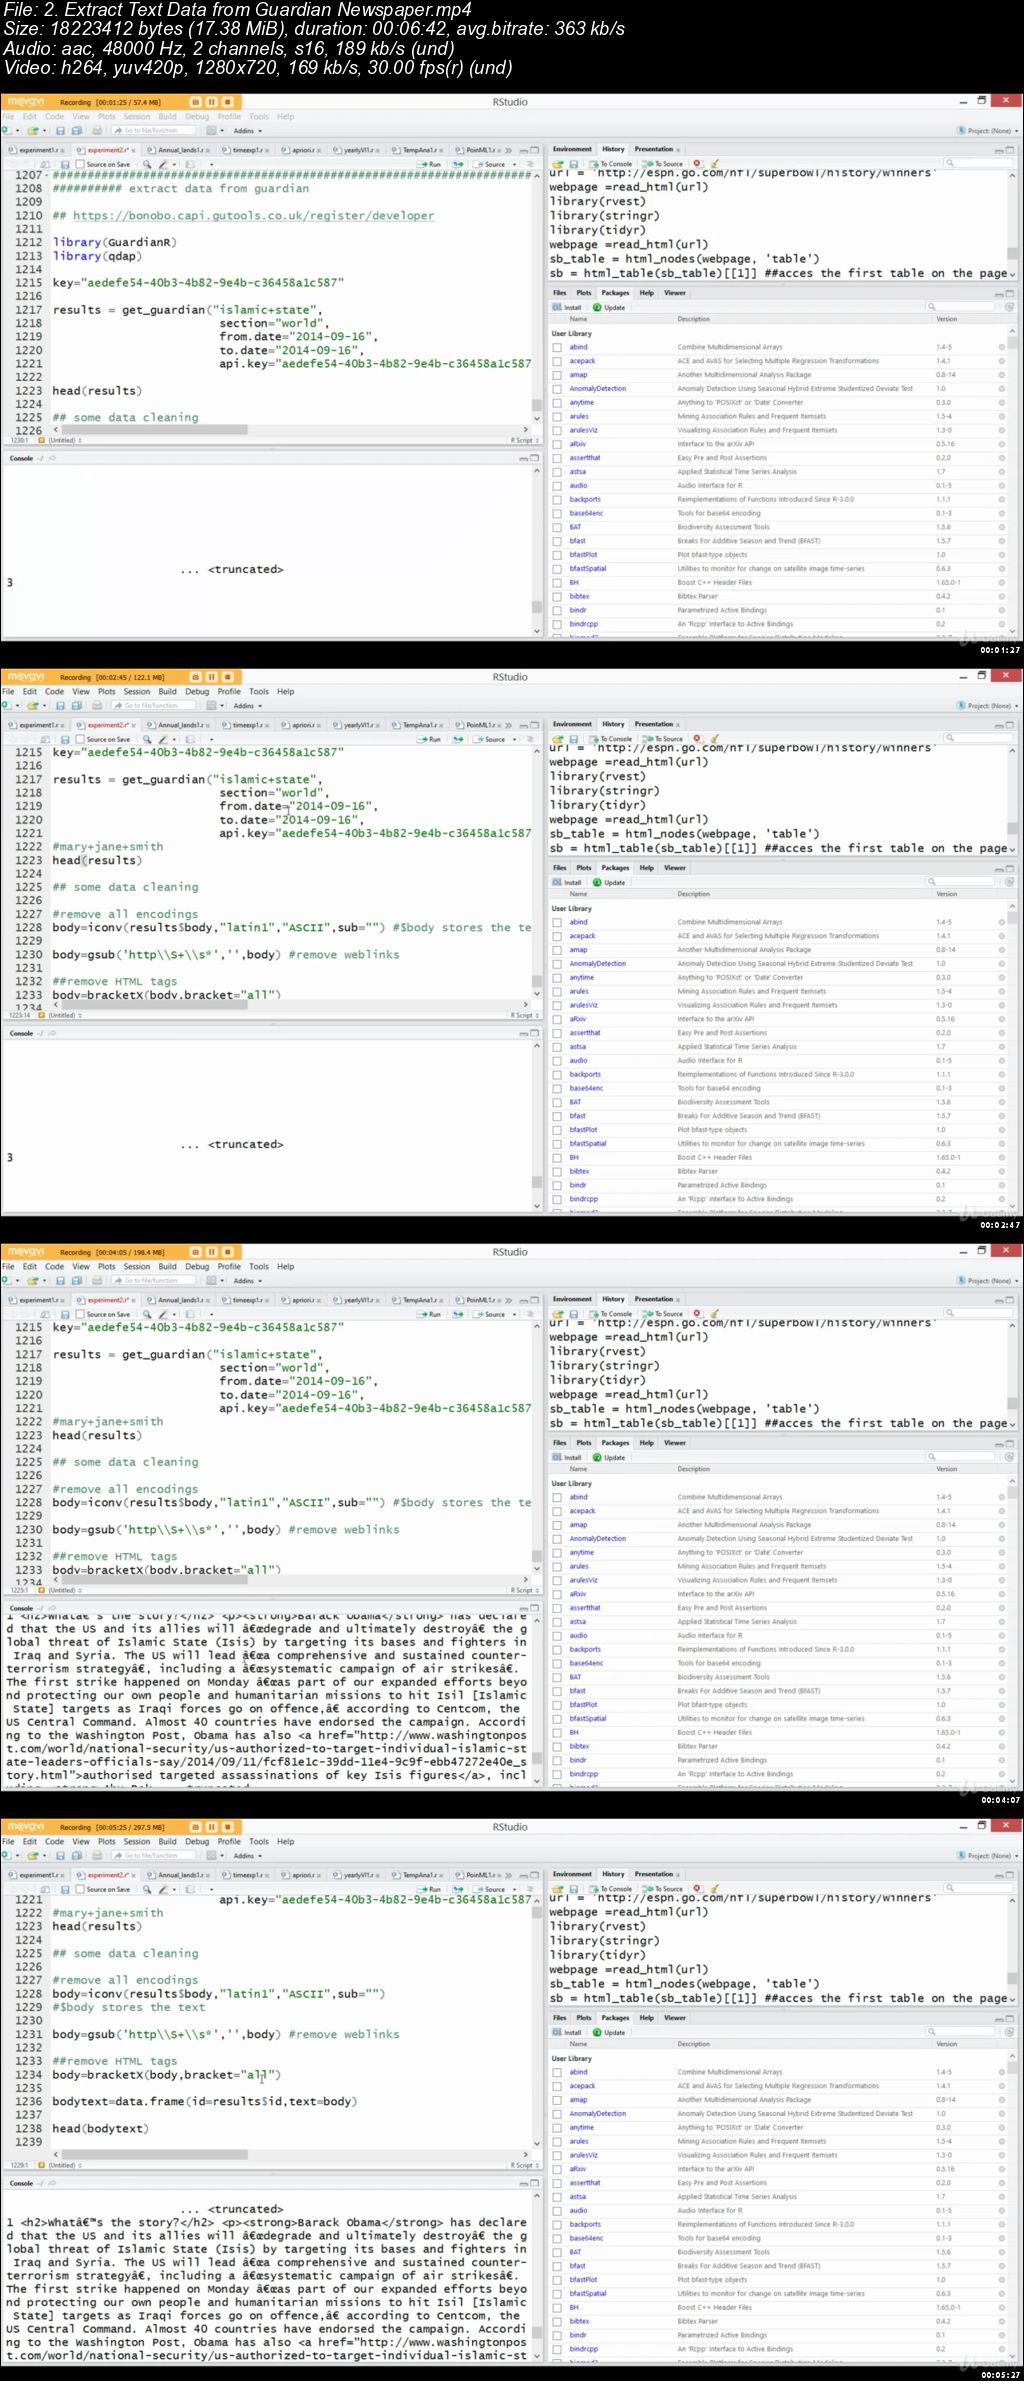Stop the Movavi recording in frame stamped 00:02:47

pos(227,677)
